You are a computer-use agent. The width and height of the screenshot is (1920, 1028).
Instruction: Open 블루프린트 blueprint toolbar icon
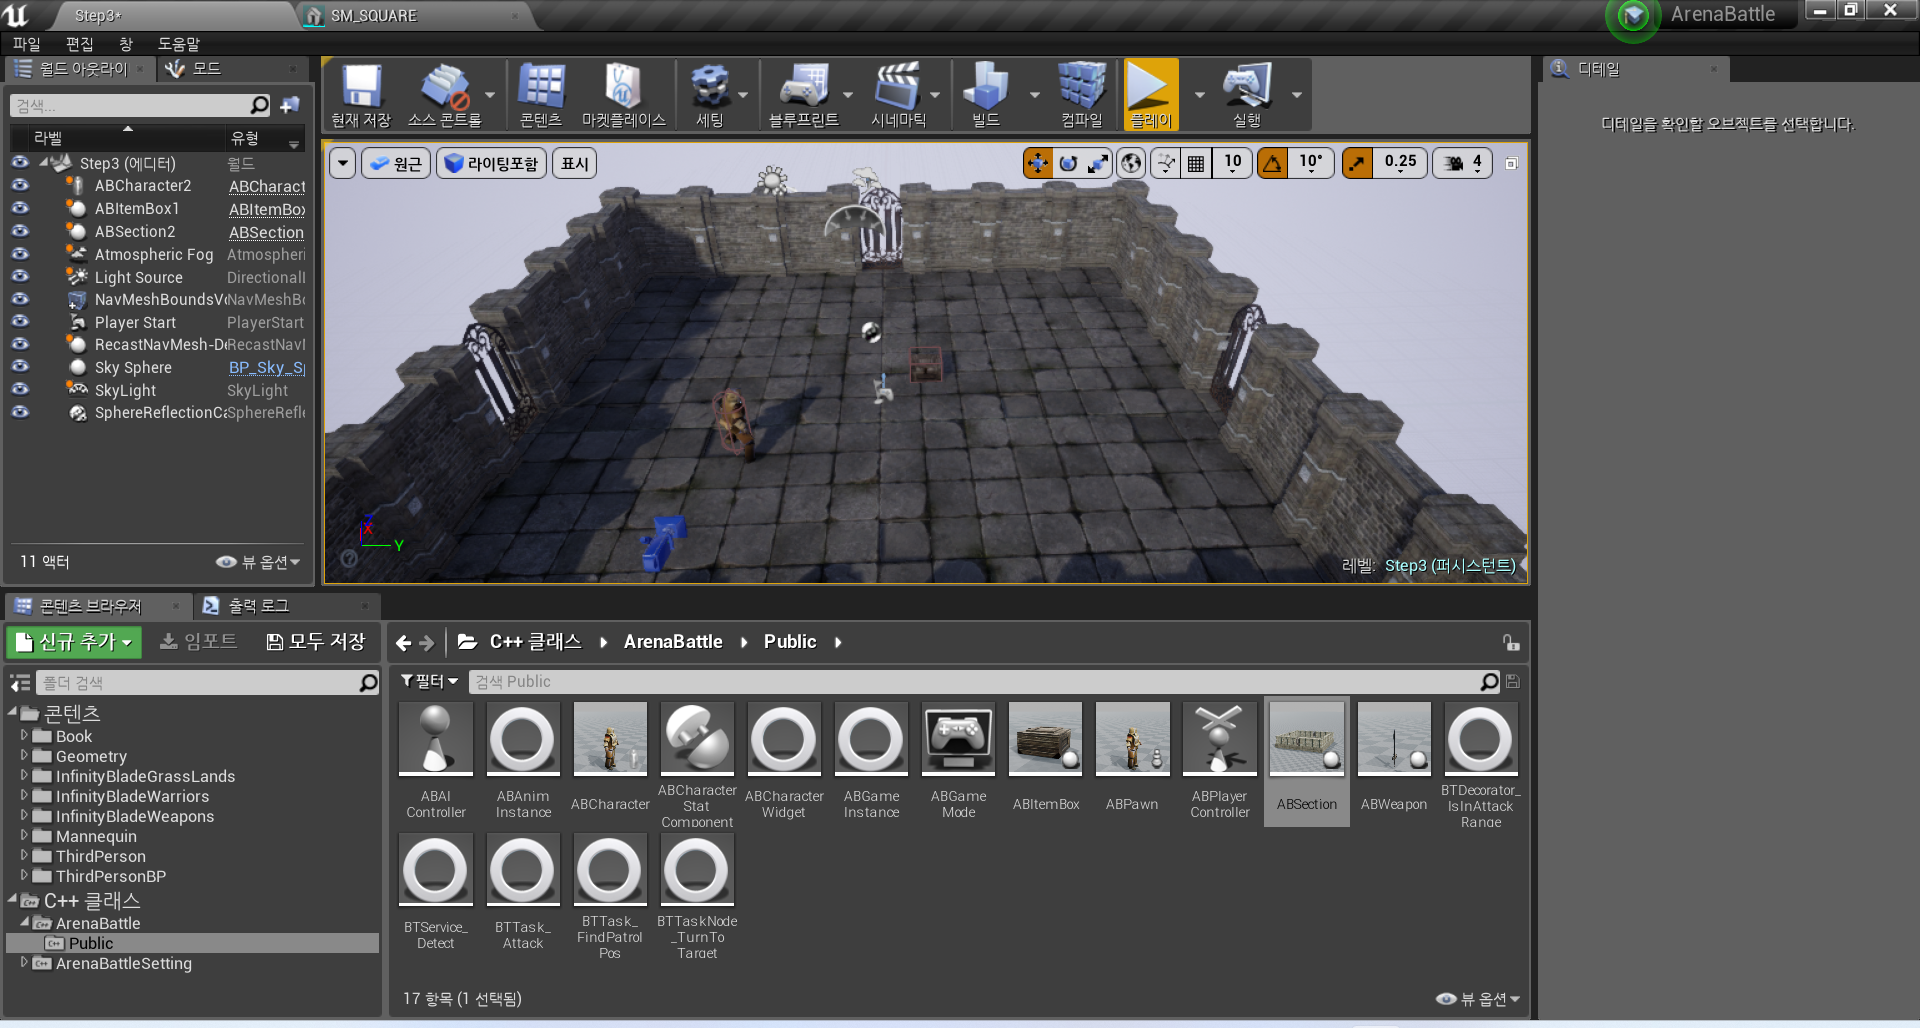pos(803,94)
